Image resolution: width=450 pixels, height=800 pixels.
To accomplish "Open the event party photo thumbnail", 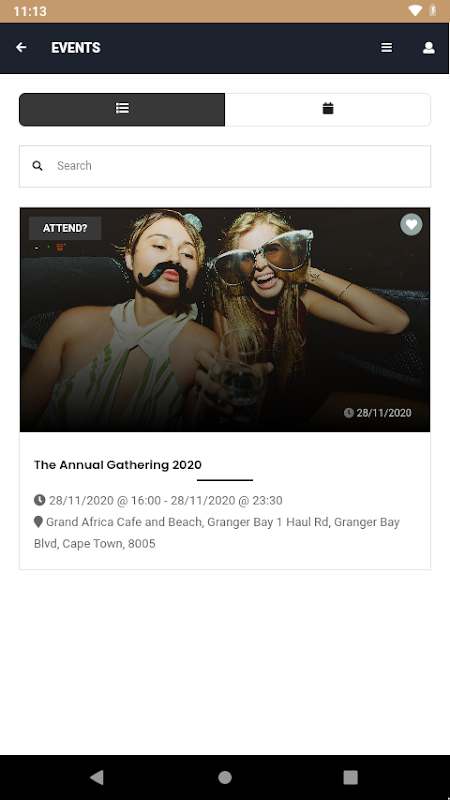I will click(x=225, y=319).
